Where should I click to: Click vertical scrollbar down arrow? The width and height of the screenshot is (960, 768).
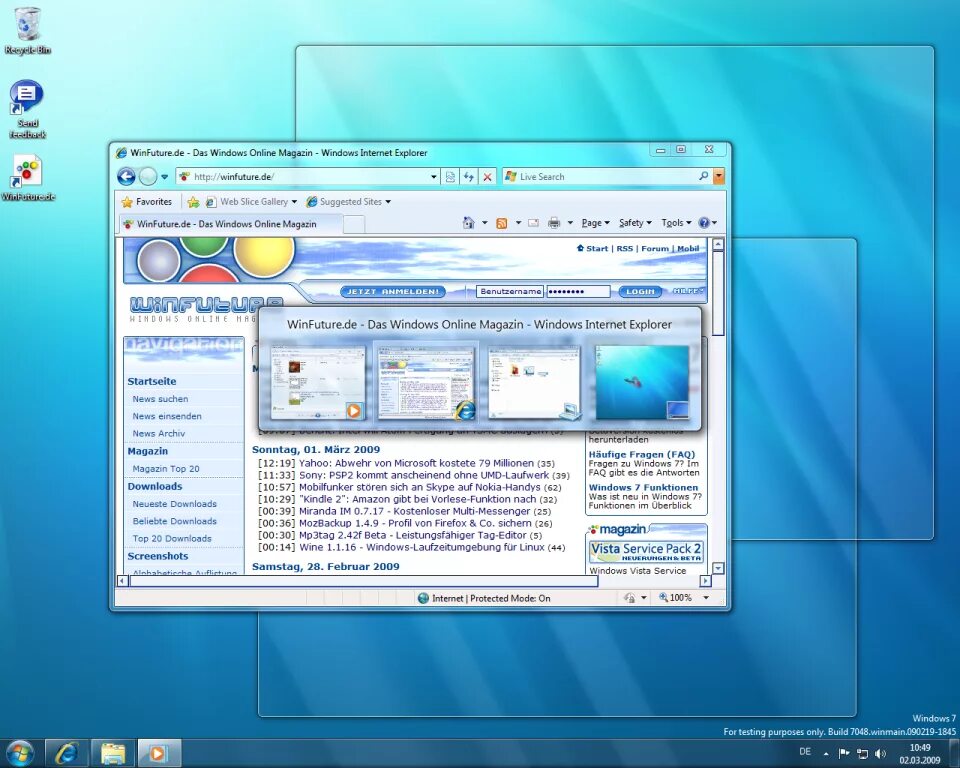coord(718,568)
